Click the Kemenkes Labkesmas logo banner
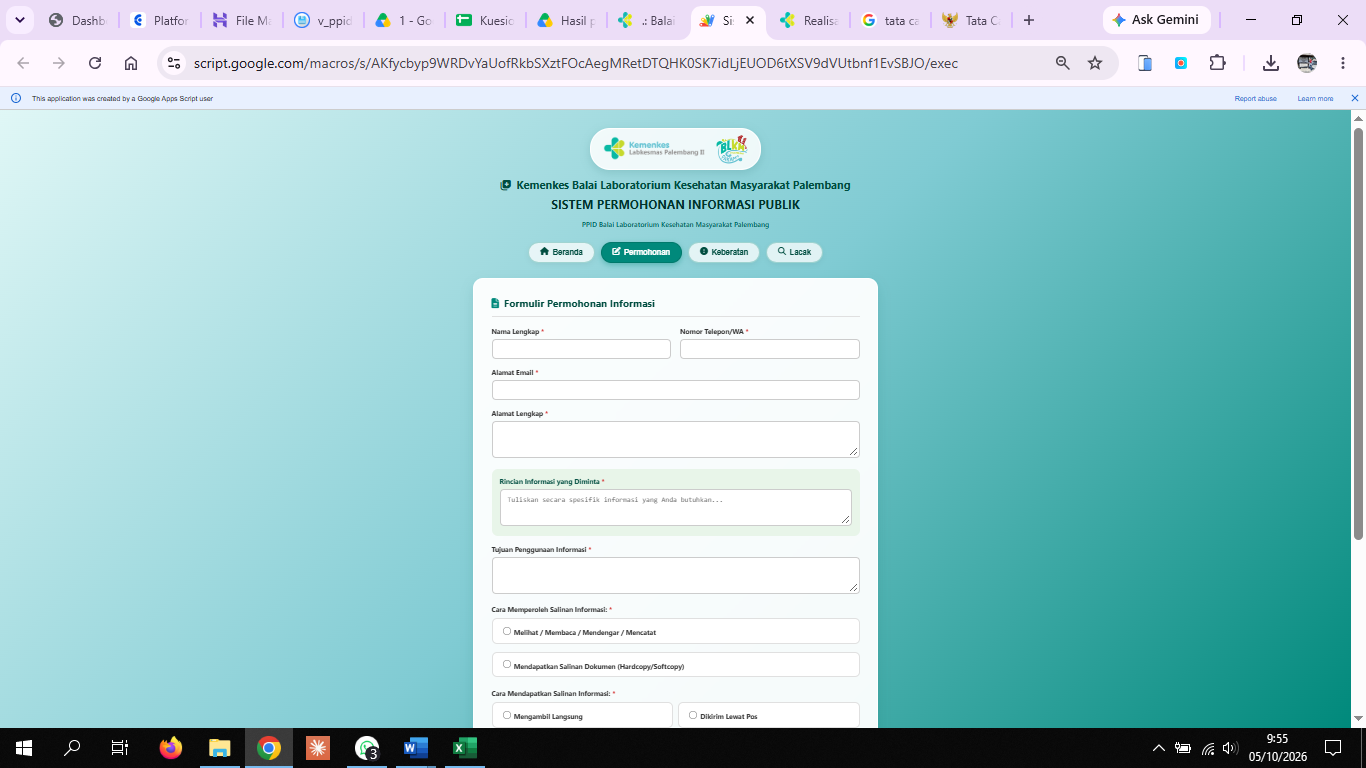Viewport: 1366px width, 768px height. tap(675, 149)
